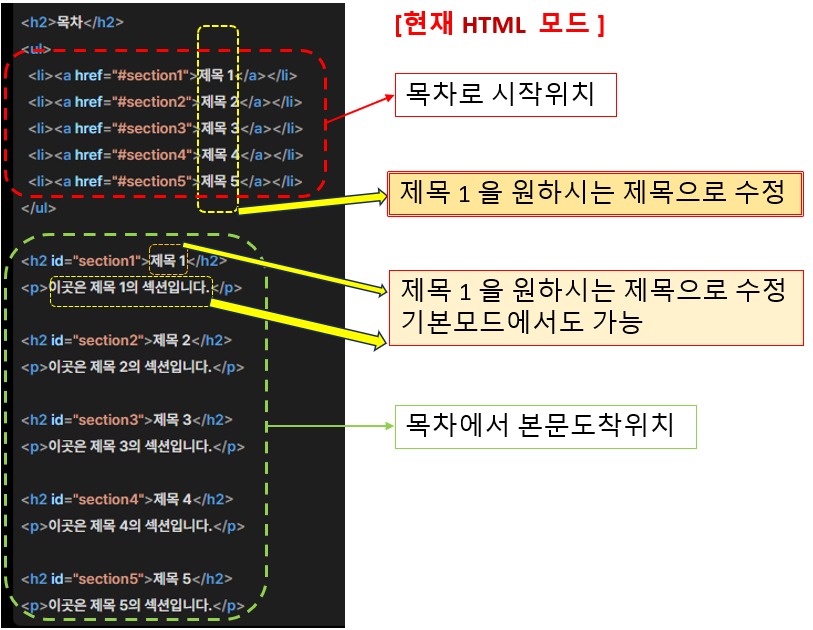Screen dimensions: 813x630
Task: Click the yellow dashed highlight around 제목 entries
Action: [217, 120]
